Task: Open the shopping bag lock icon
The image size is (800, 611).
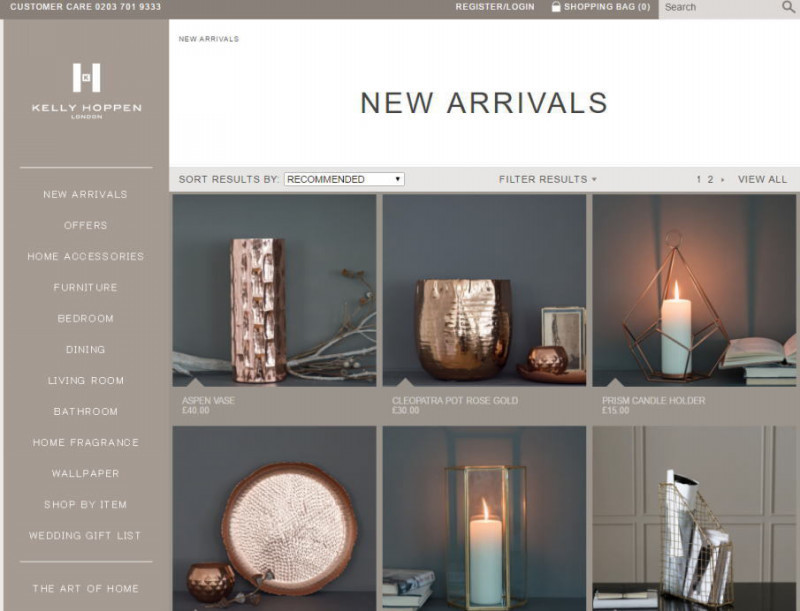Action: point(556,7)
